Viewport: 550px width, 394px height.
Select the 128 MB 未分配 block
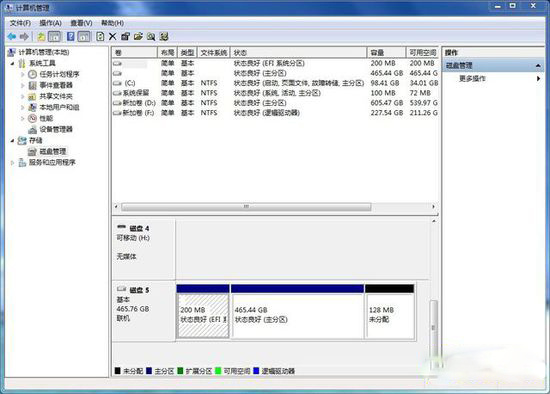tap(390, 312)
